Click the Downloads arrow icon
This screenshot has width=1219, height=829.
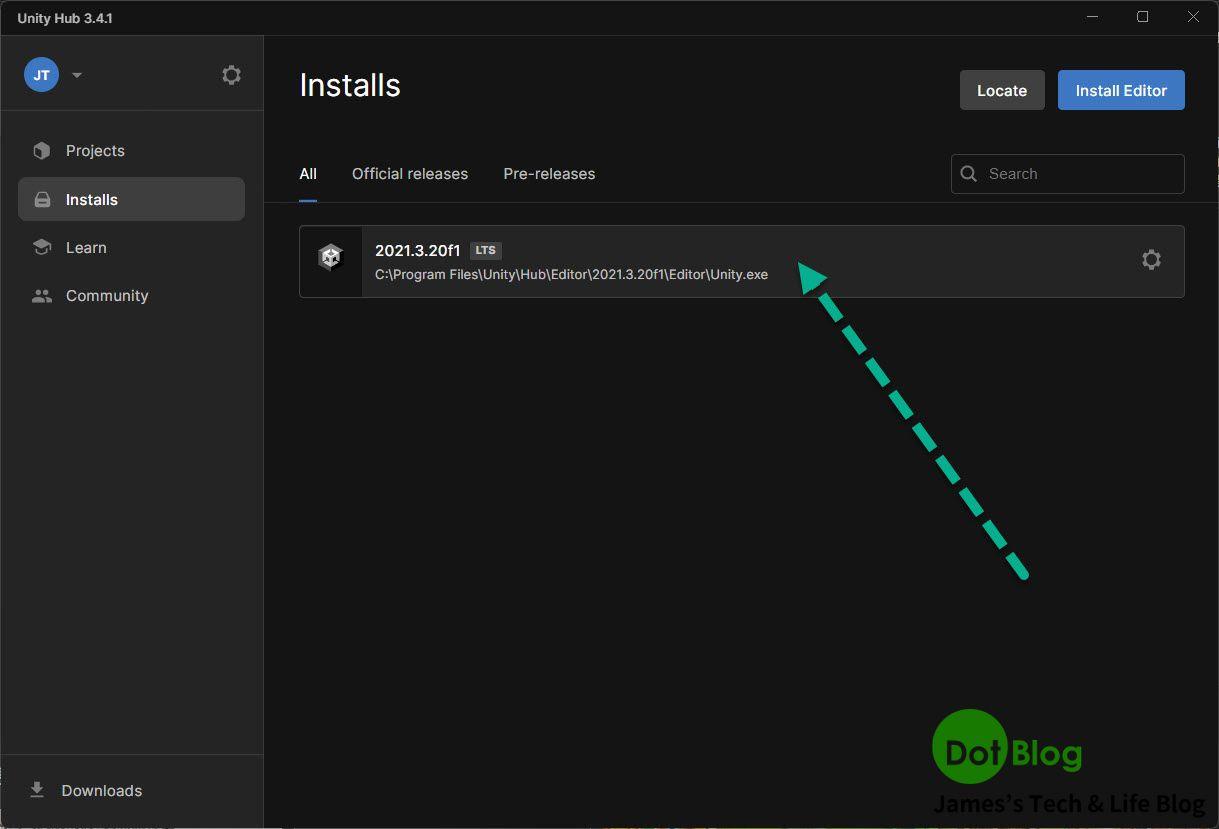[37, 790]
